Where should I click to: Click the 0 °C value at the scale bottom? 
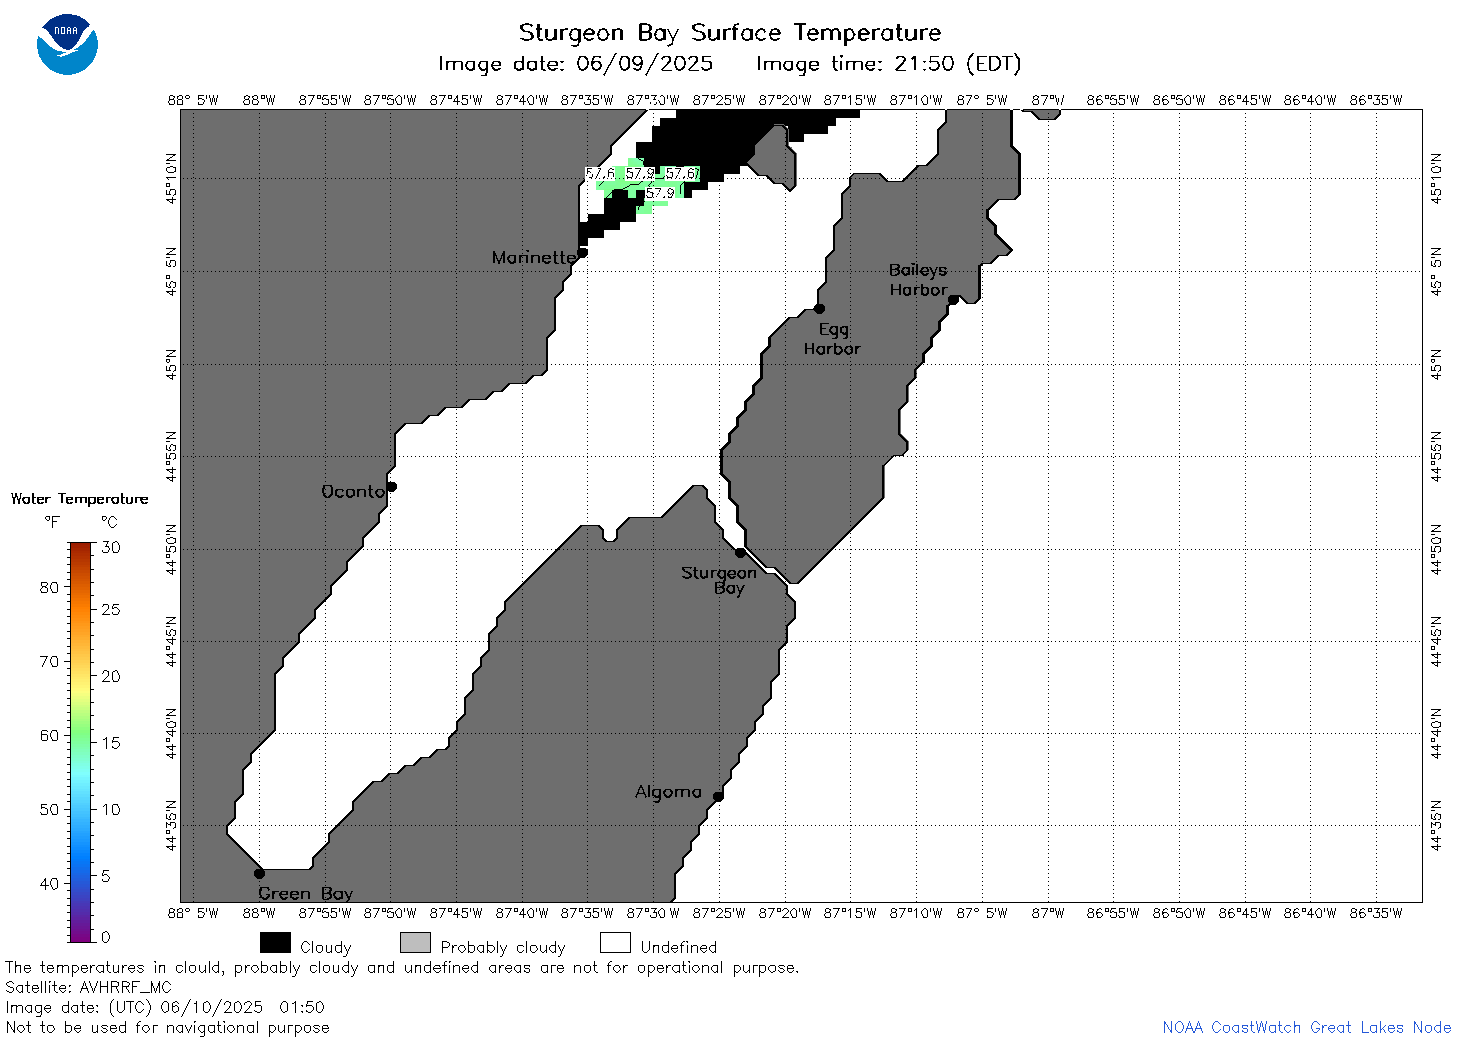pyautogui.click(x=106, y=937)
